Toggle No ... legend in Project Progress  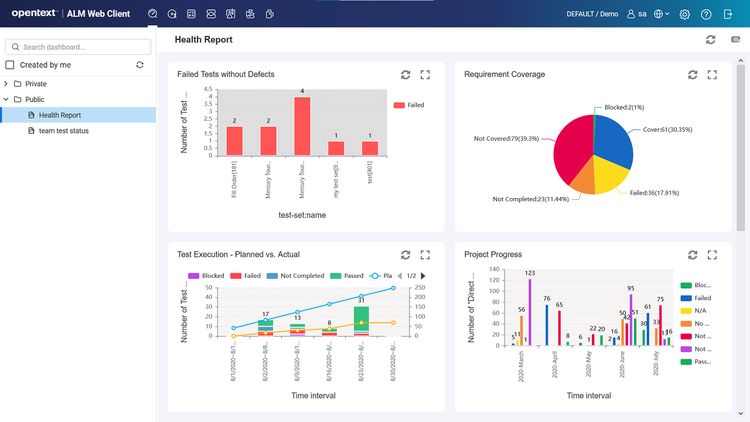(x=695, y=323)
